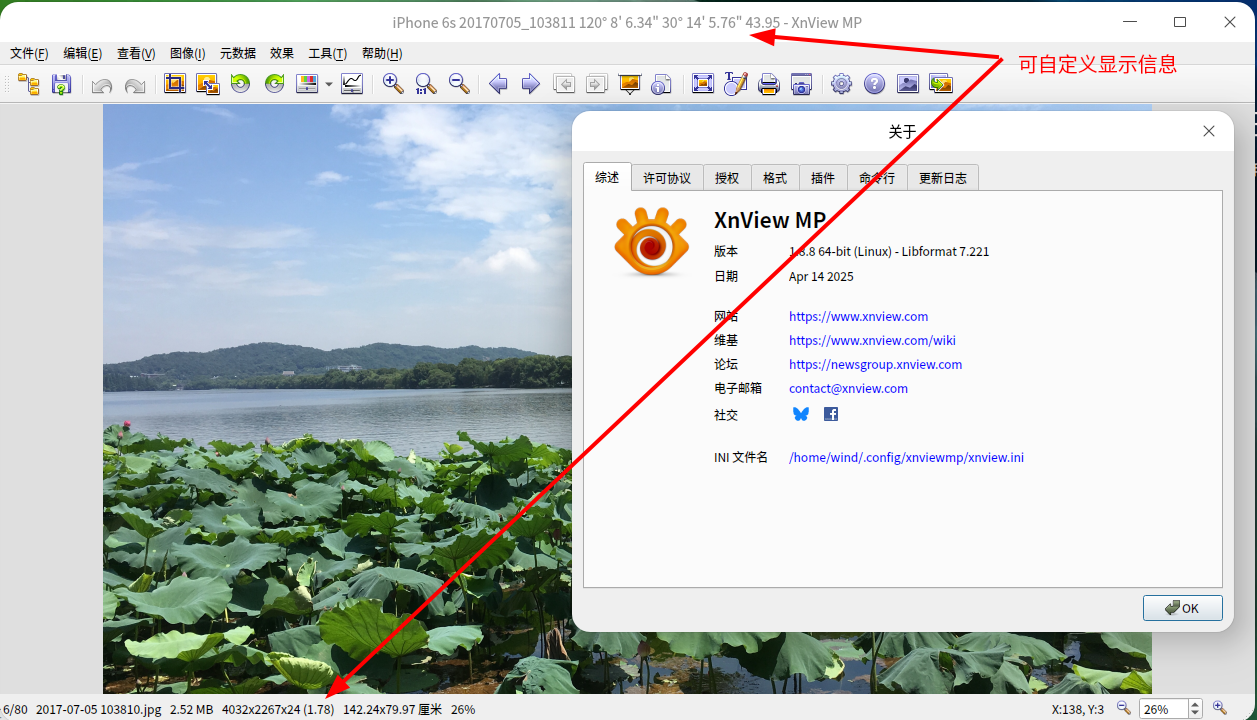
Task: Open the Levels curve tool icon
Action: click(x=352, y=84)
